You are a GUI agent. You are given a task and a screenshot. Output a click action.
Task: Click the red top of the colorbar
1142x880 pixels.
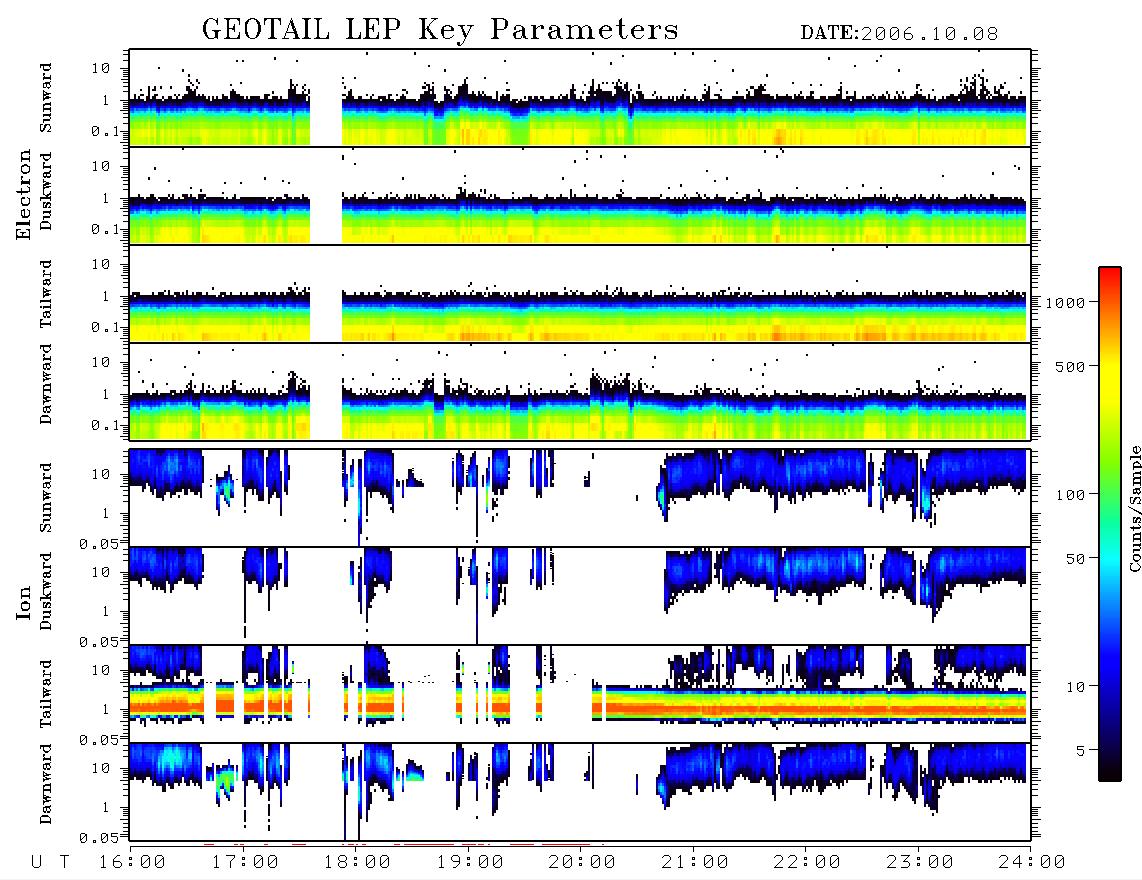1110,277
